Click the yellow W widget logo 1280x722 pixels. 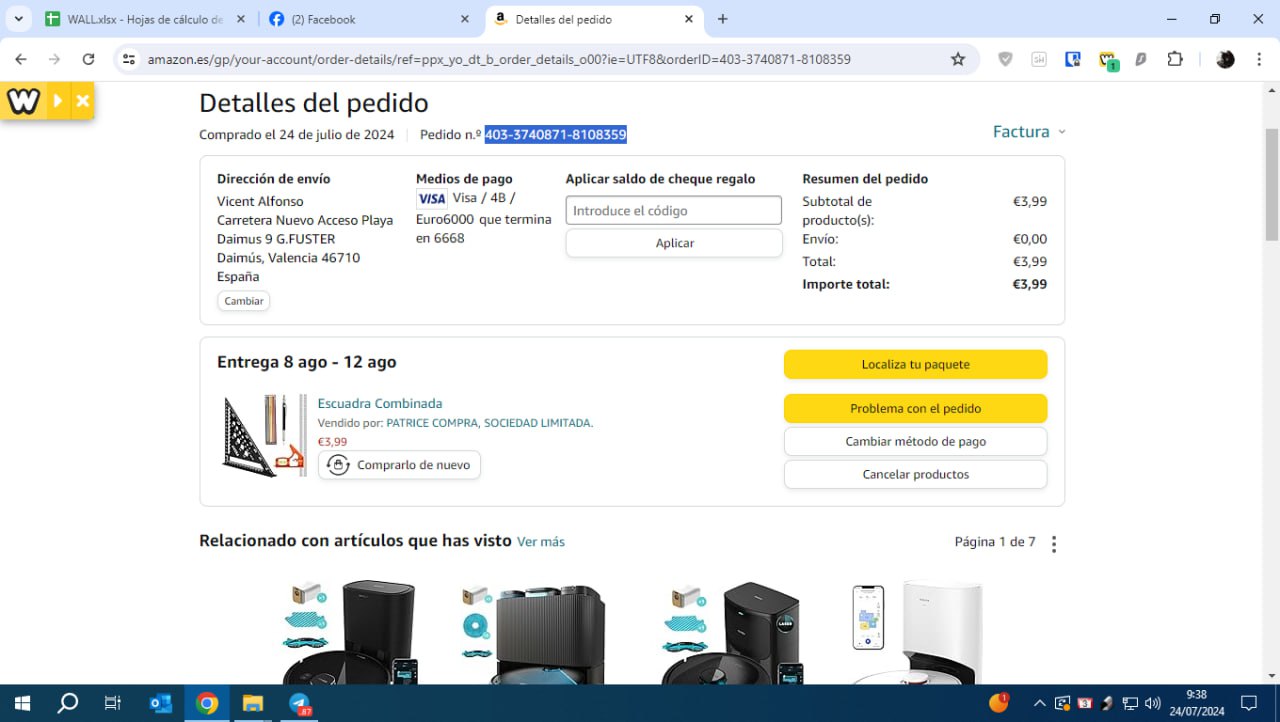coord(23,101)
